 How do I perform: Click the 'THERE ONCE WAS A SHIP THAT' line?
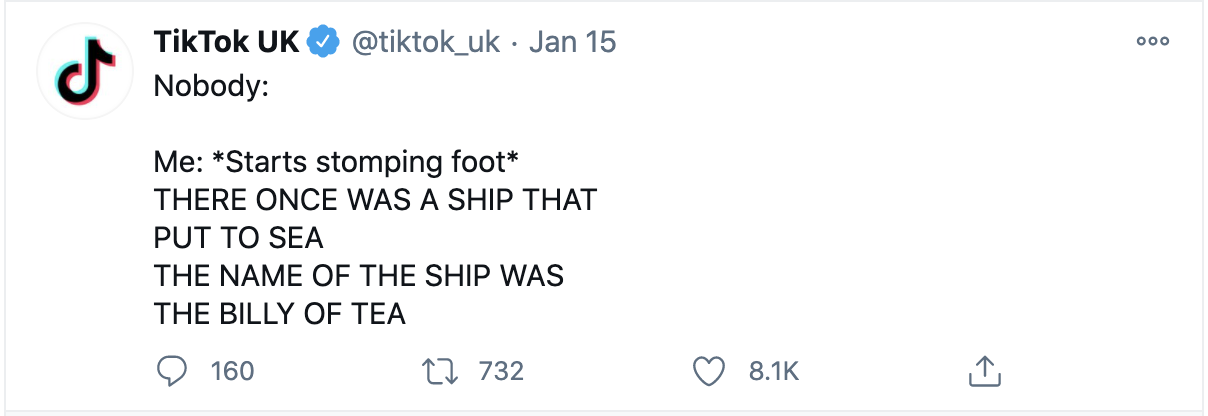tap(375, 200)
